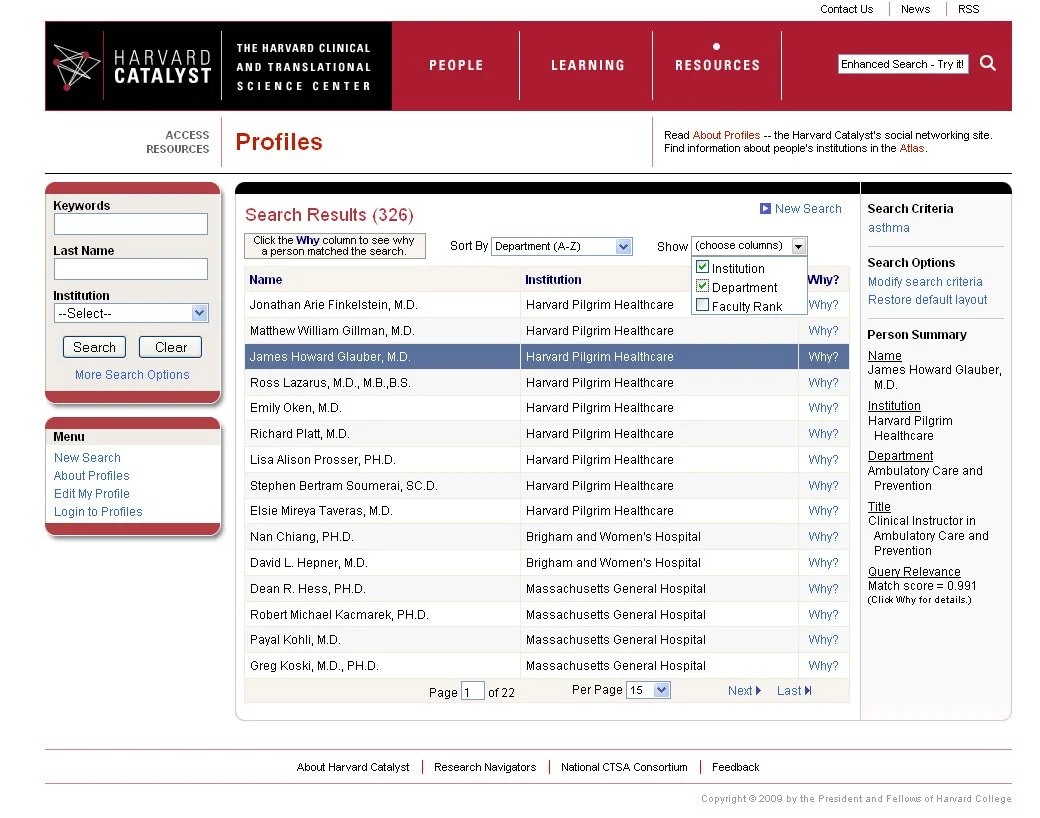Enable the Faculty Rank column checkbox
This screenshot has width=1040, height=818.
point(702,305)
